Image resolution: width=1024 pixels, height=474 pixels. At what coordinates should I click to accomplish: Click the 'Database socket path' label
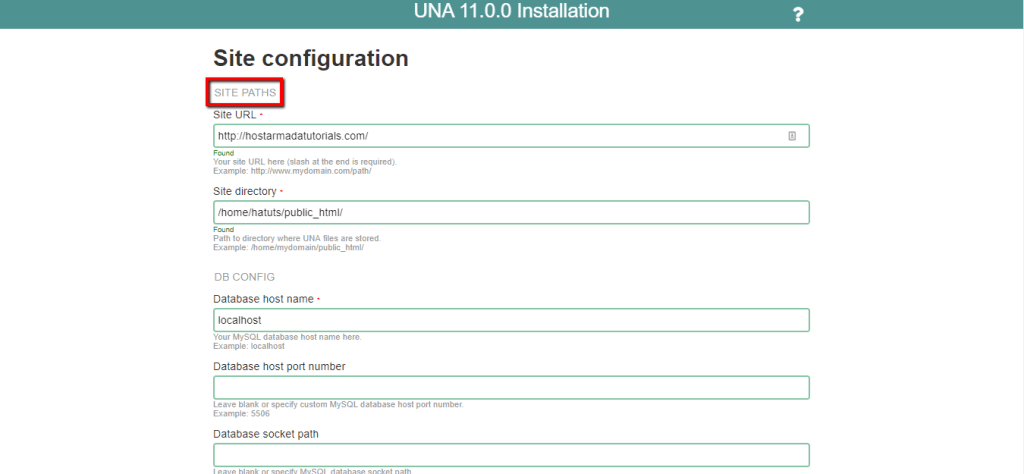tap(266, 434)
